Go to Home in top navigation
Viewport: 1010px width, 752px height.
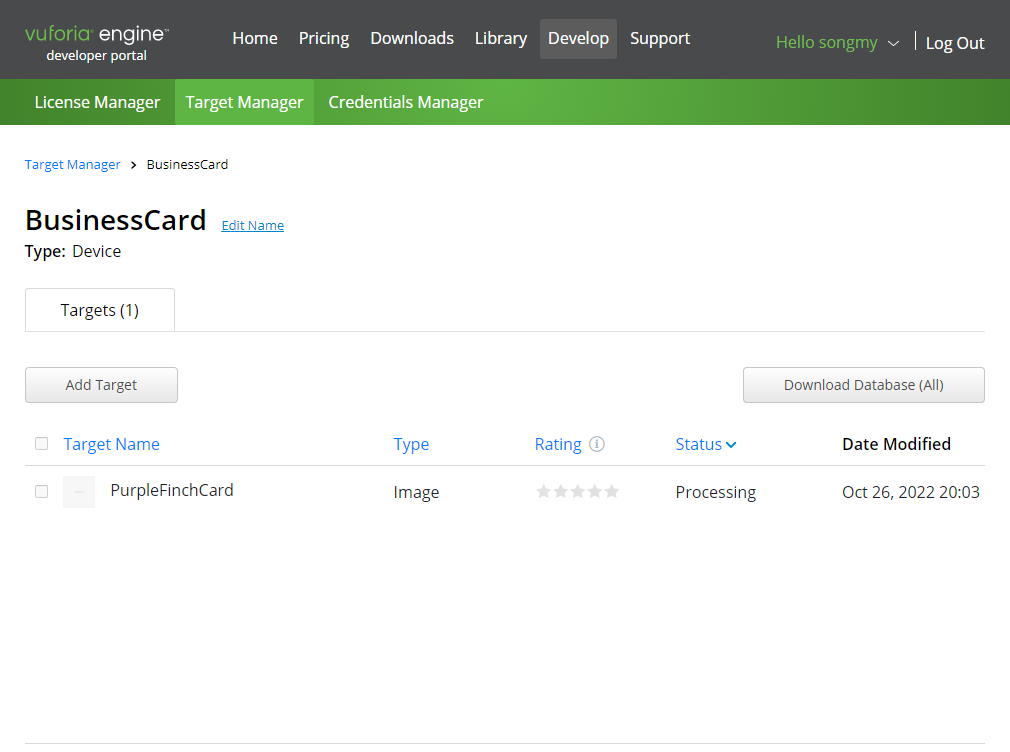point(255,39)
